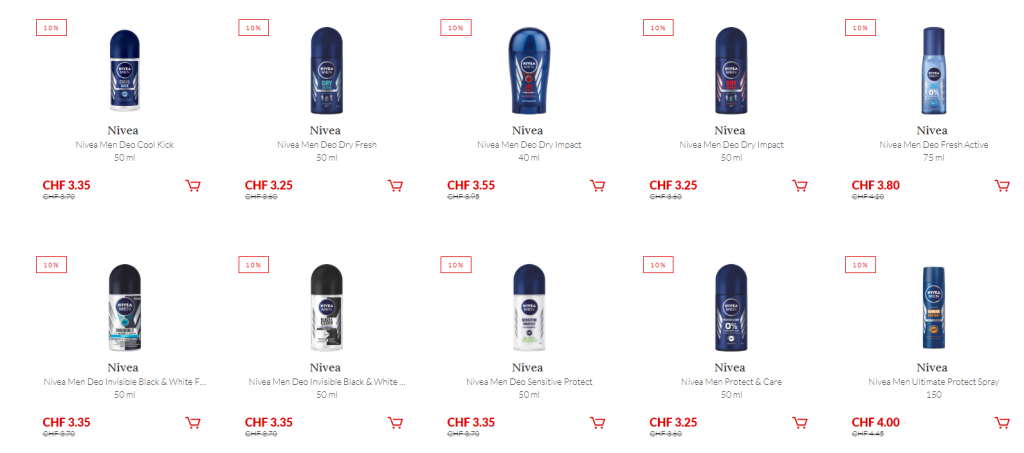Add Nivea Men Protect & Care to cart
The image size is (1024, 453).
(x=800, y=423)
